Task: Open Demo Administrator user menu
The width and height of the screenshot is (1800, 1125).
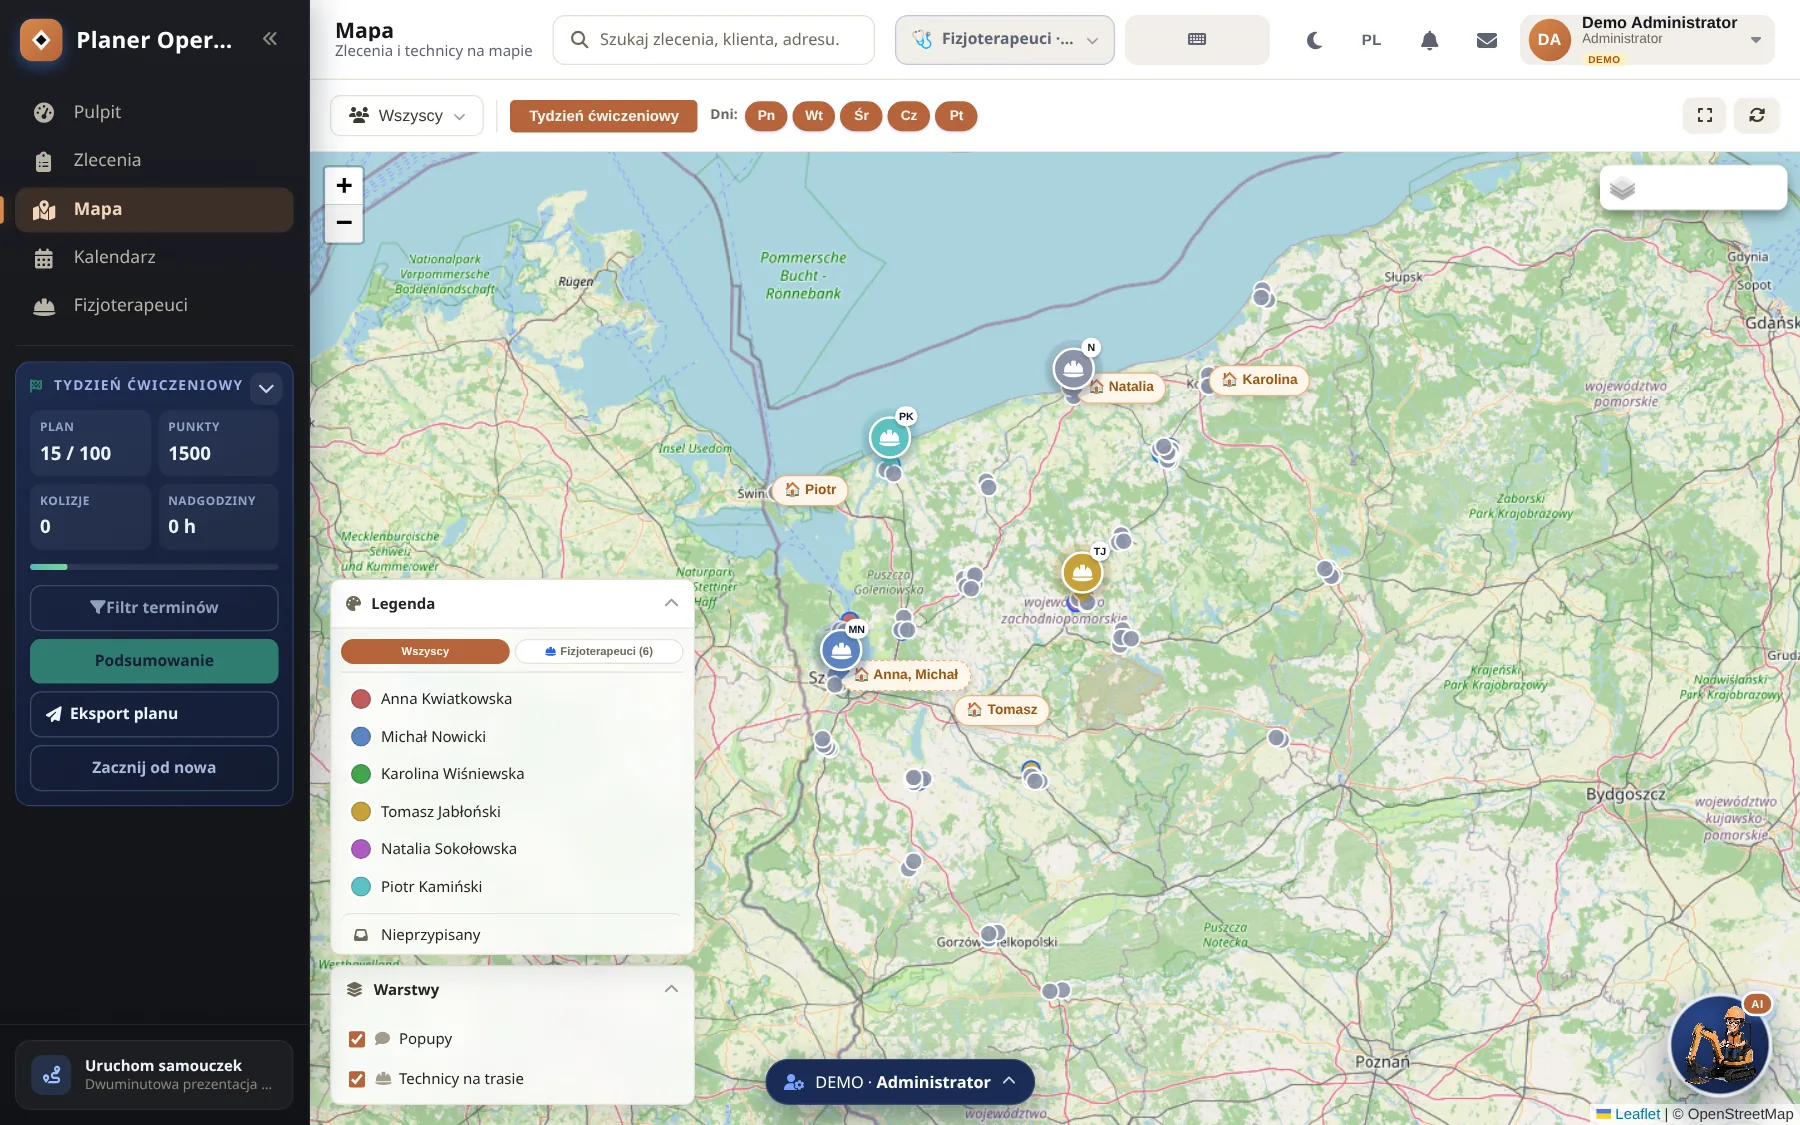Action: 1647,40
